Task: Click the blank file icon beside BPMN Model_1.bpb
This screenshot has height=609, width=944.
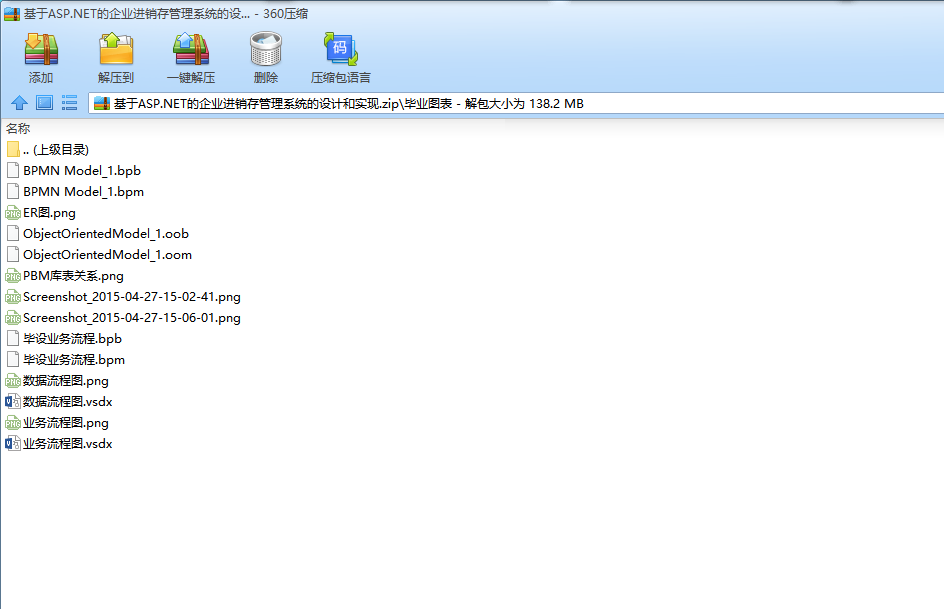Action: (13, 170)
